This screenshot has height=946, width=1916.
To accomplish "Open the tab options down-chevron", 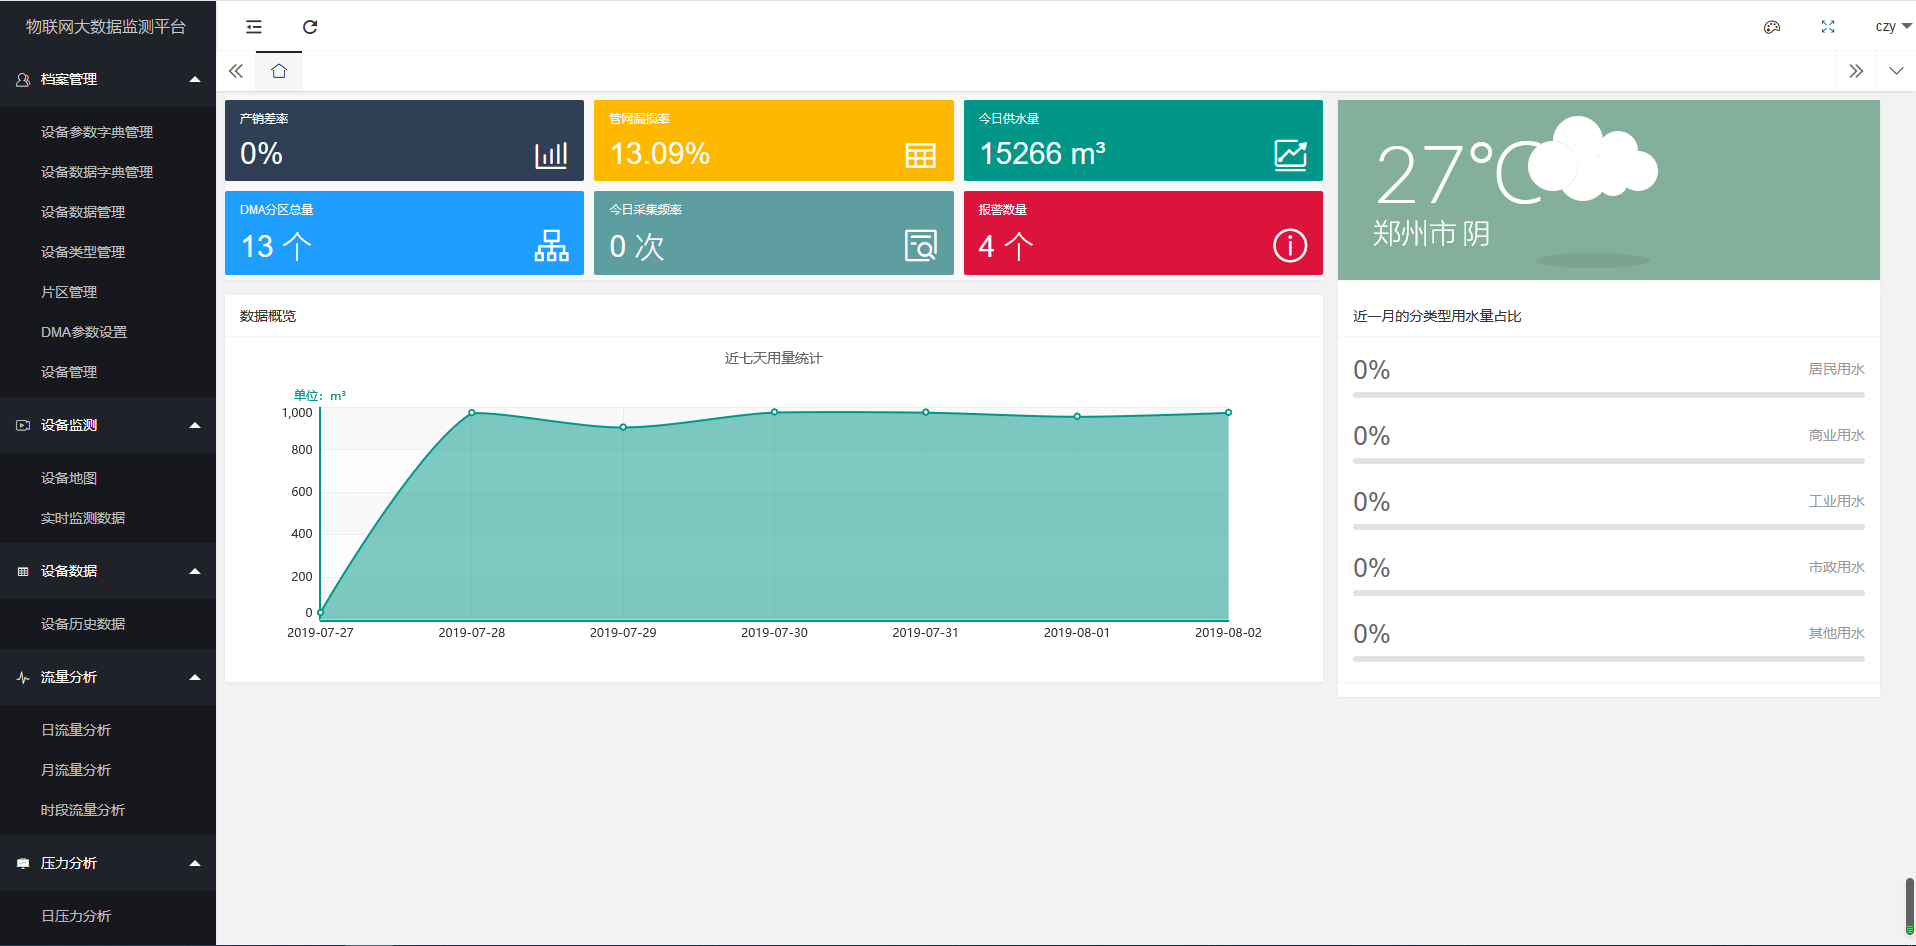I will 1896,71.
